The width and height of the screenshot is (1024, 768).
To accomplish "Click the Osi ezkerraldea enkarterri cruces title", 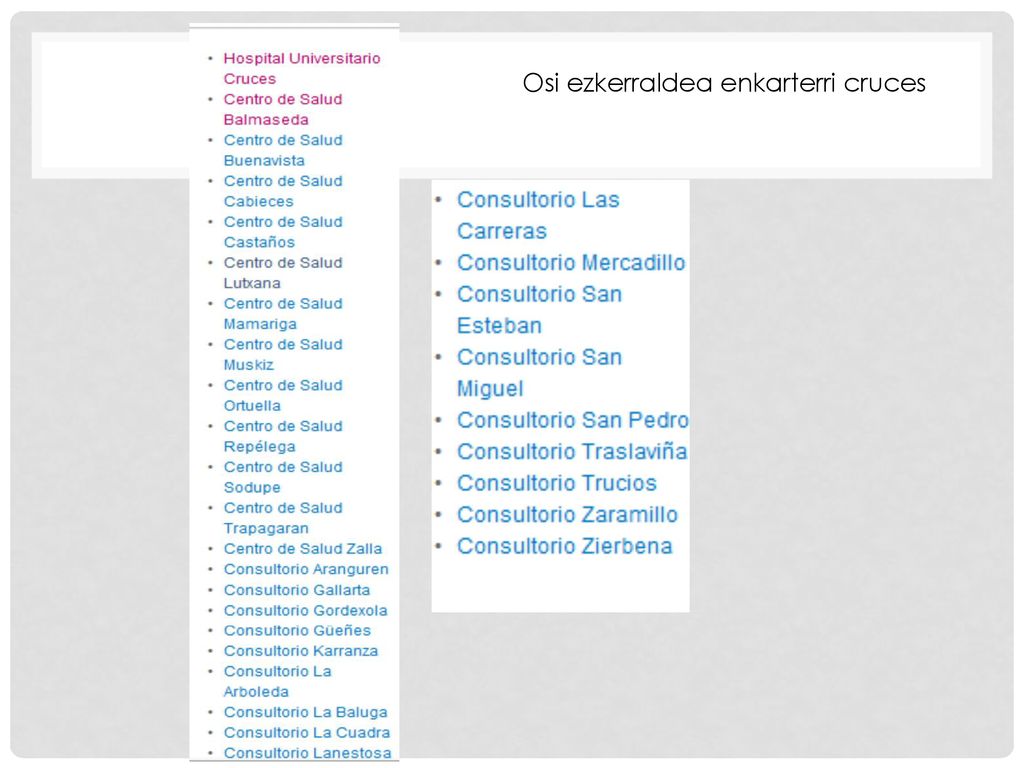I will (724, 83).
